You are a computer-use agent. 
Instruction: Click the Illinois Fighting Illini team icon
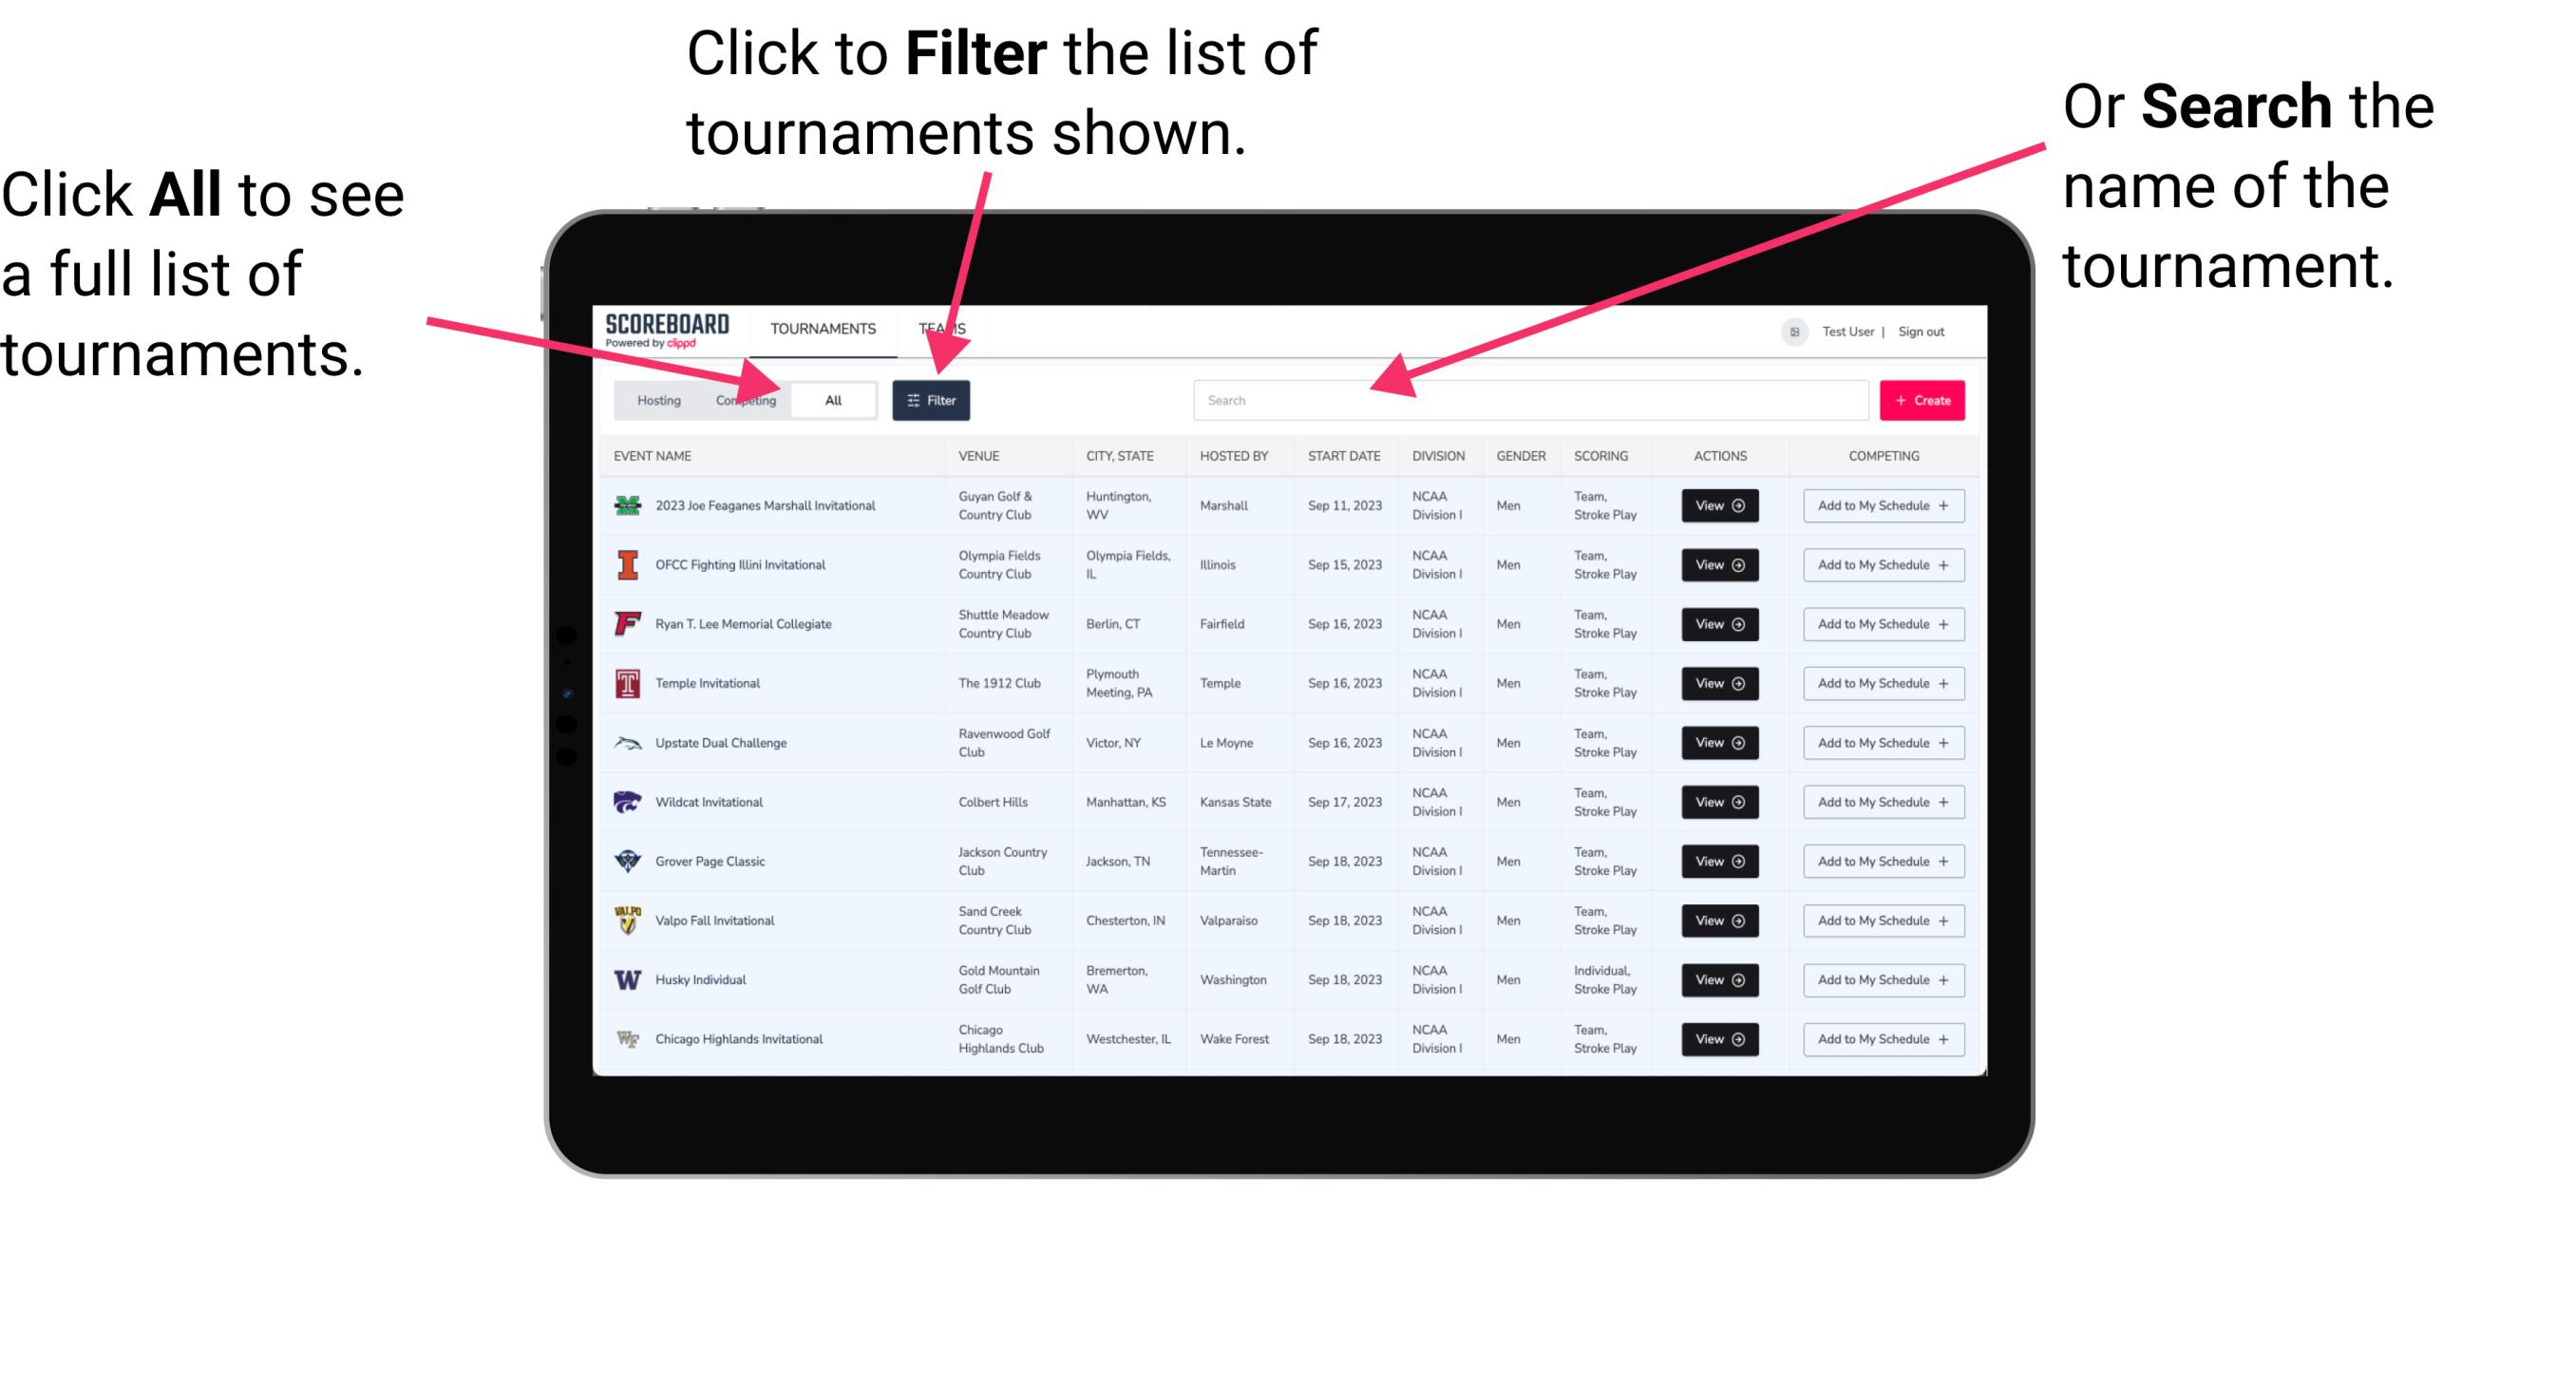[x=626, y=565]
